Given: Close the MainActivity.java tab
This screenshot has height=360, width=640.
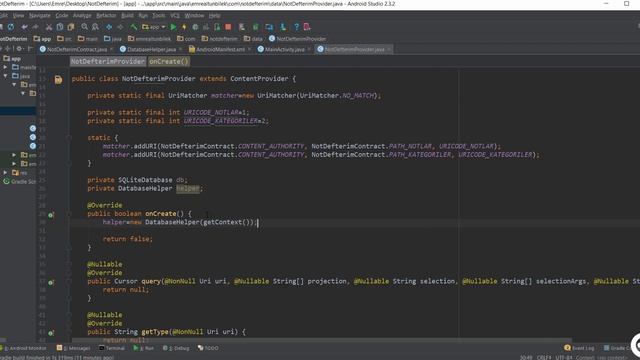Looking at the screenshot, I should pos(309,49).
